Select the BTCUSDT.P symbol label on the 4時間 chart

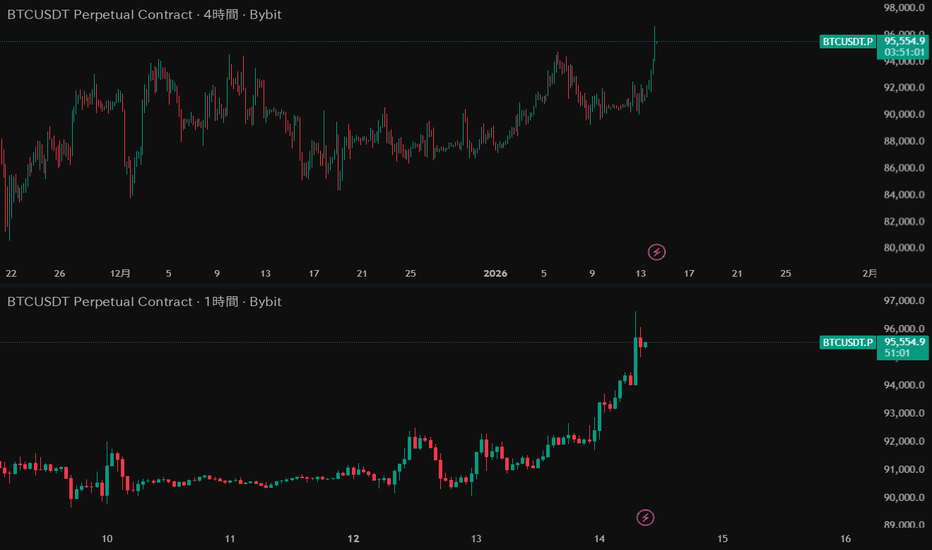[x=848, y=42]
